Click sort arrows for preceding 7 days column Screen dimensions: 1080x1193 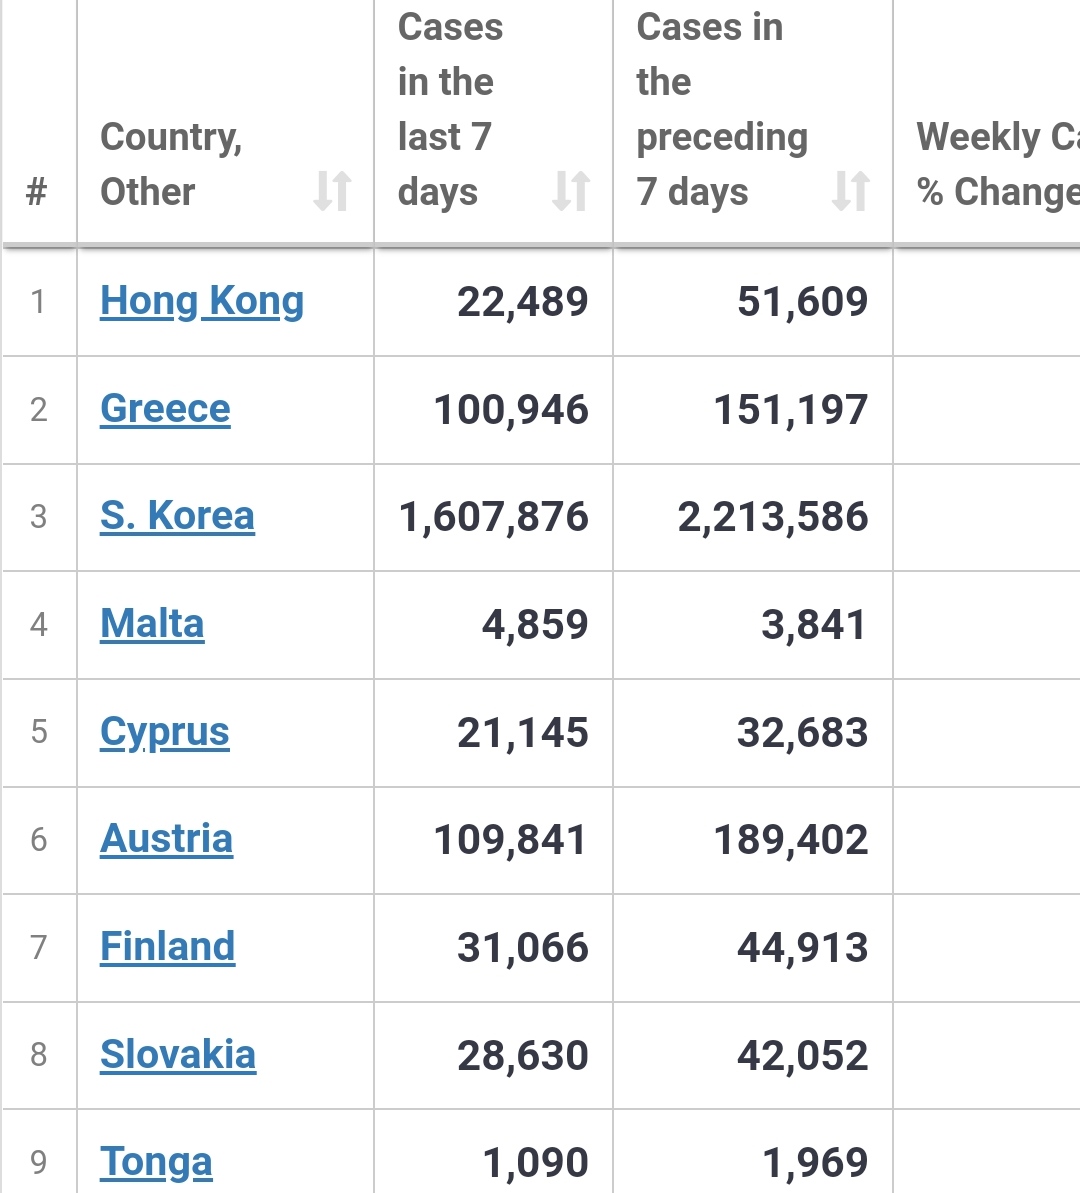(850, 191)
